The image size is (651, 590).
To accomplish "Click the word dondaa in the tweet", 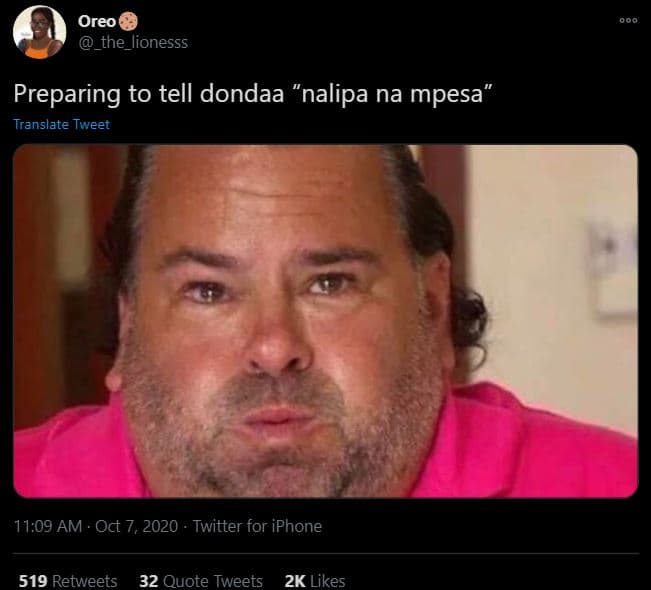I will pyautogui.click(x=242, y=94).
